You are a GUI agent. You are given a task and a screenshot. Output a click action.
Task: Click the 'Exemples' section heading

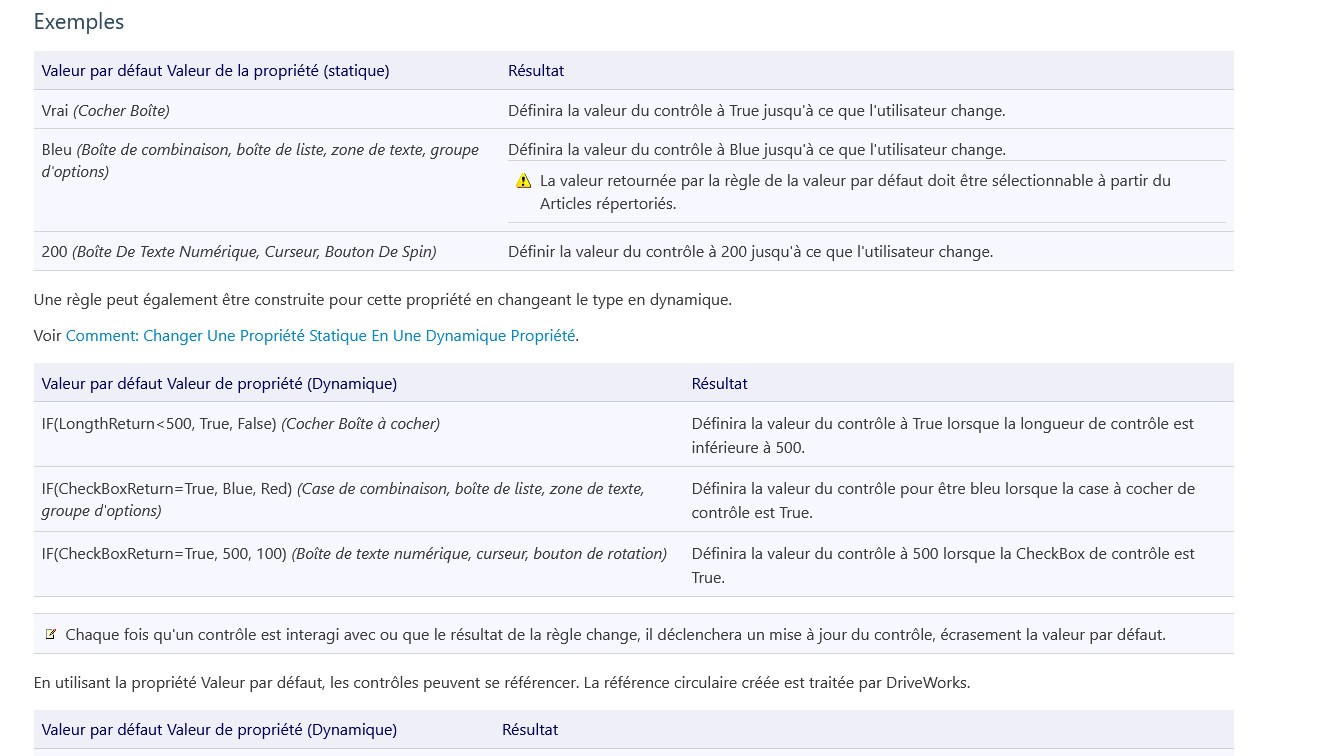point(79,21)
